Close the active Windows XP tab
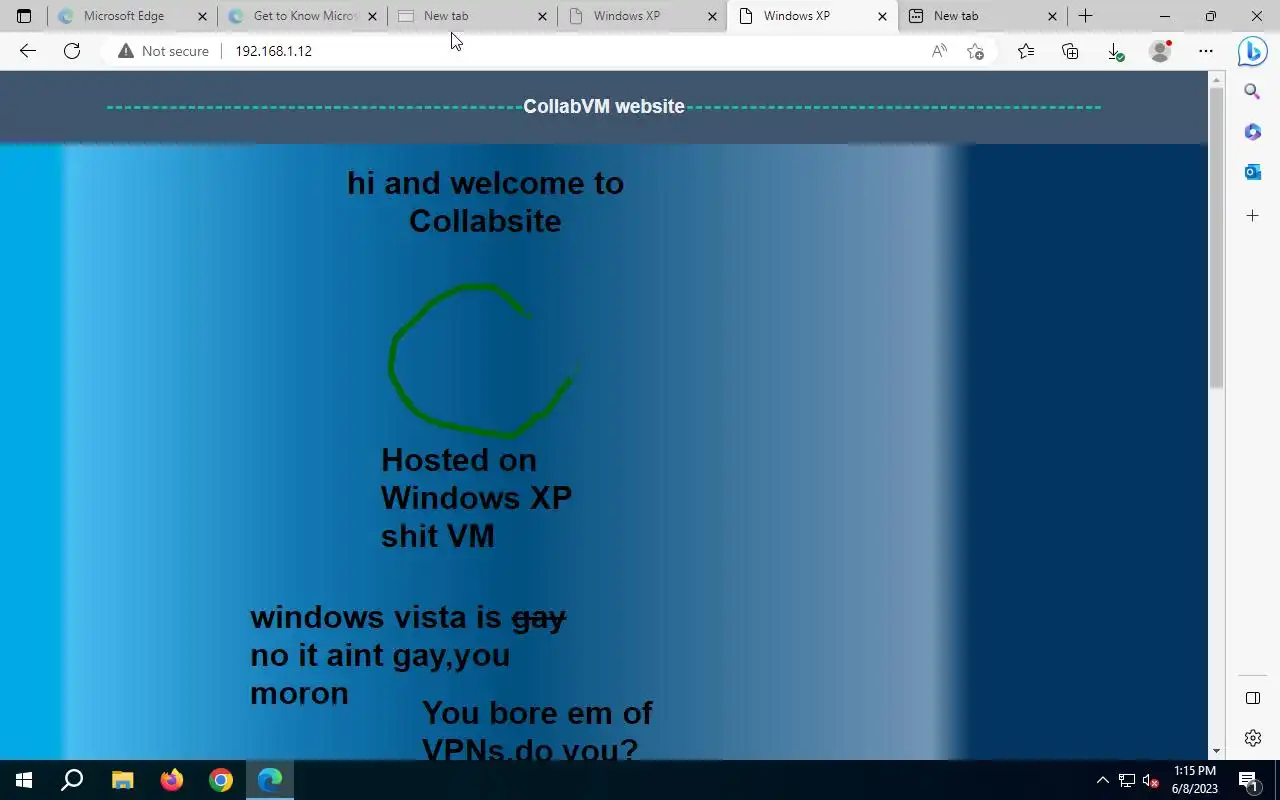 [882, 16]
